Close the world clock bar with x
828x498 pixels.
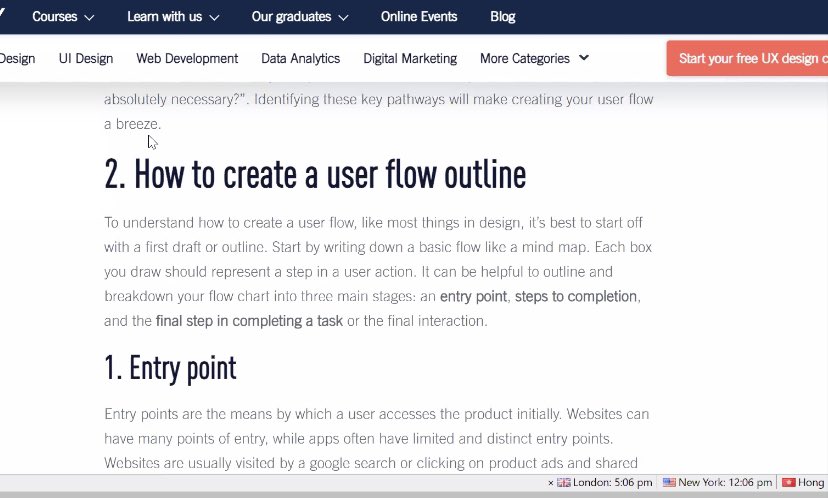click(x=550, y=483)
